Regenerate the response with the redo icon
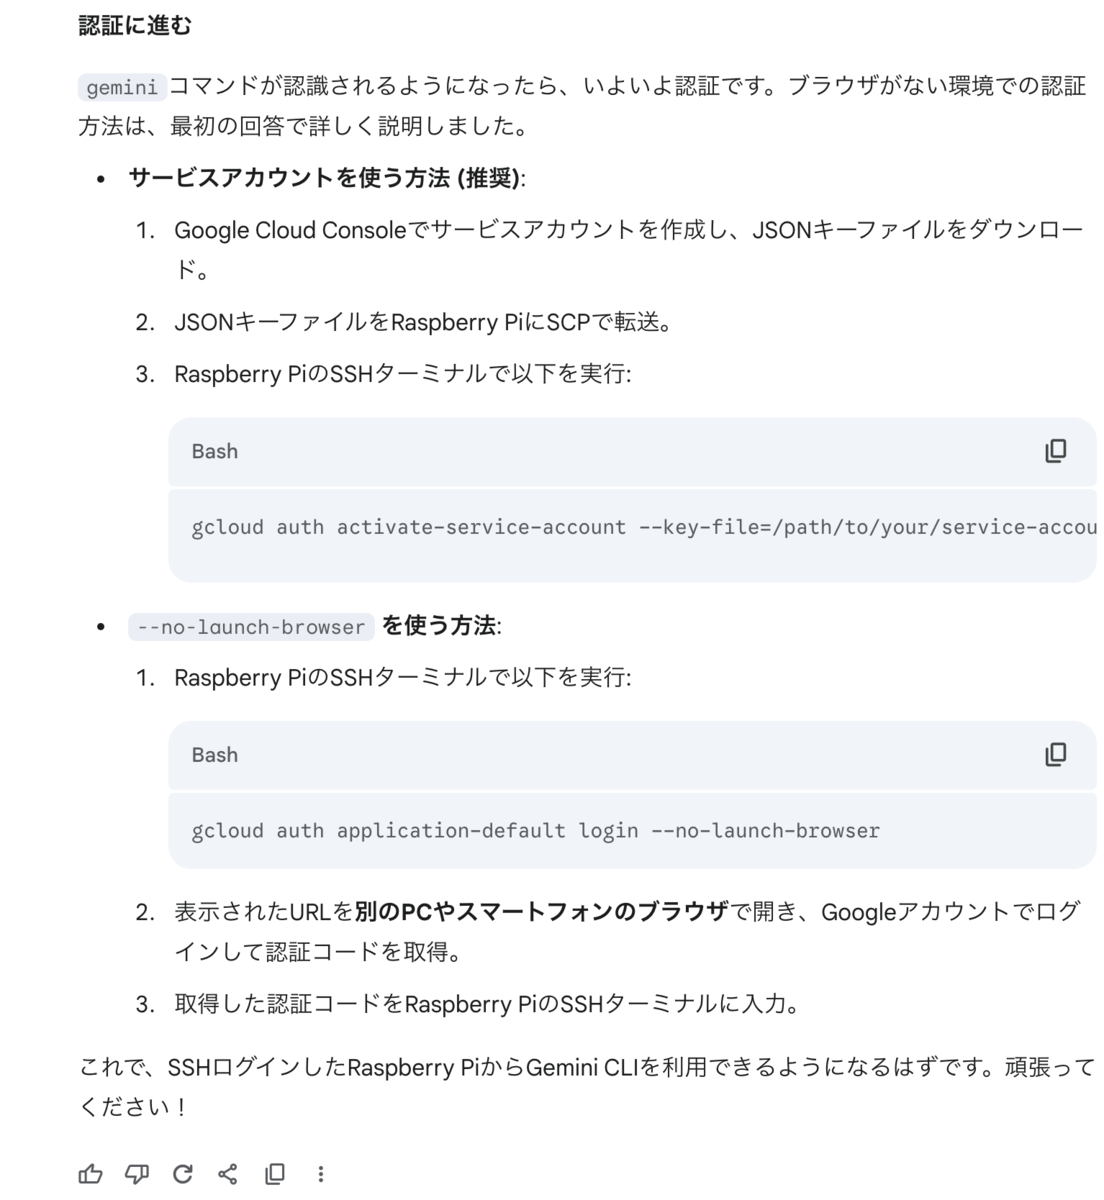The image size is (1104, 1200). (x=182, y=1174)
